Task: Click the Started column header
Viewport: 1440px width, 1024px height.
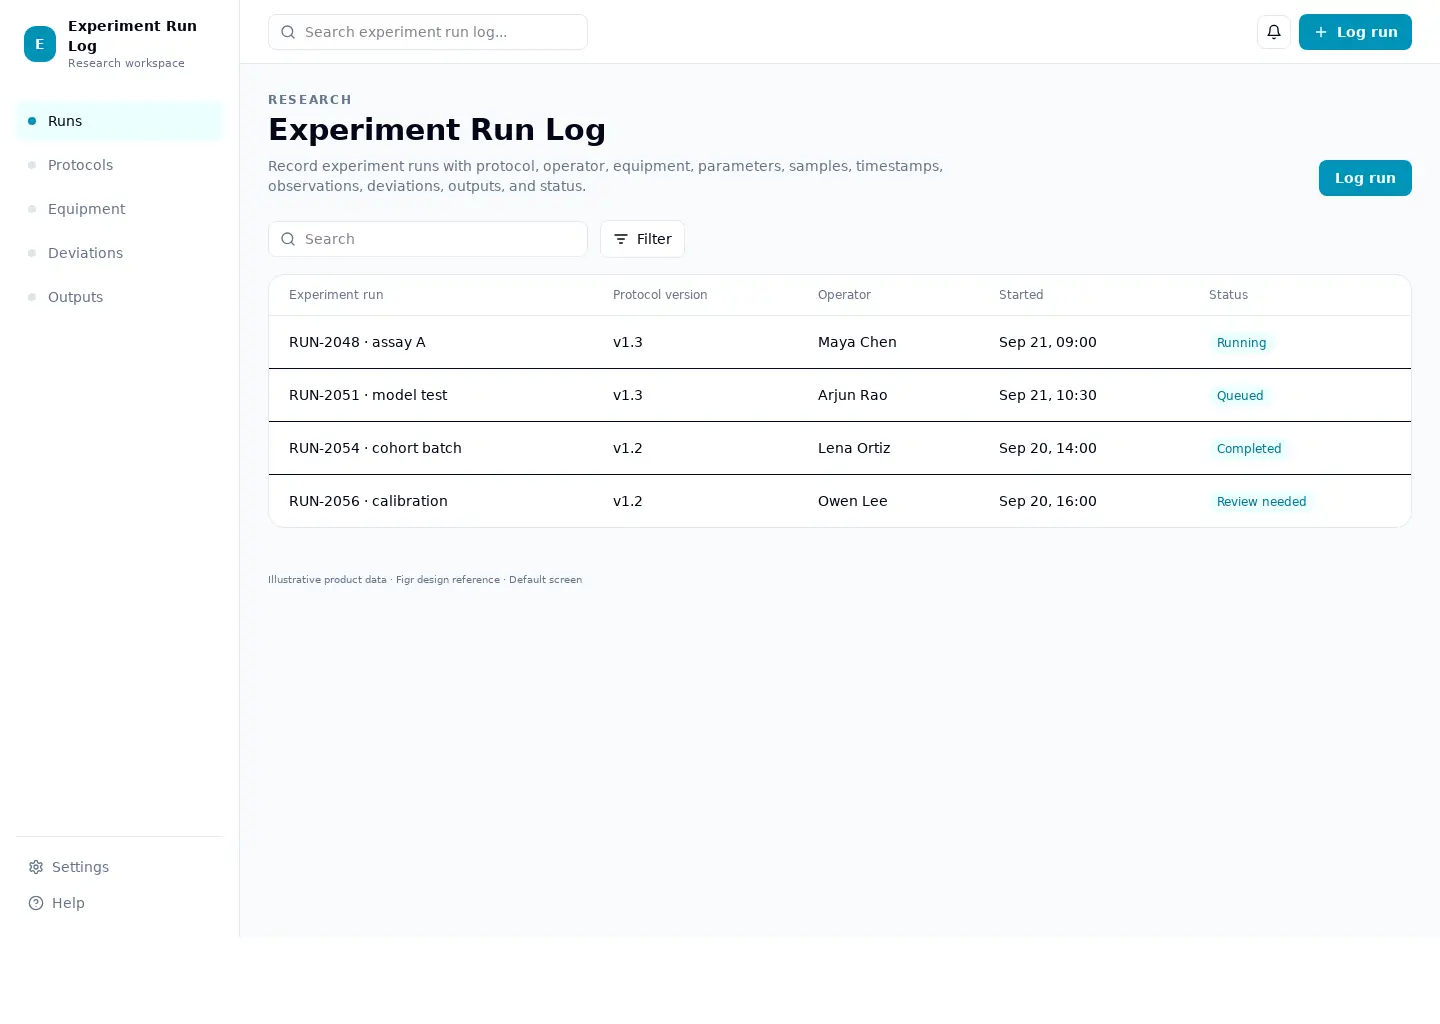Action: tap(1021, 295)
